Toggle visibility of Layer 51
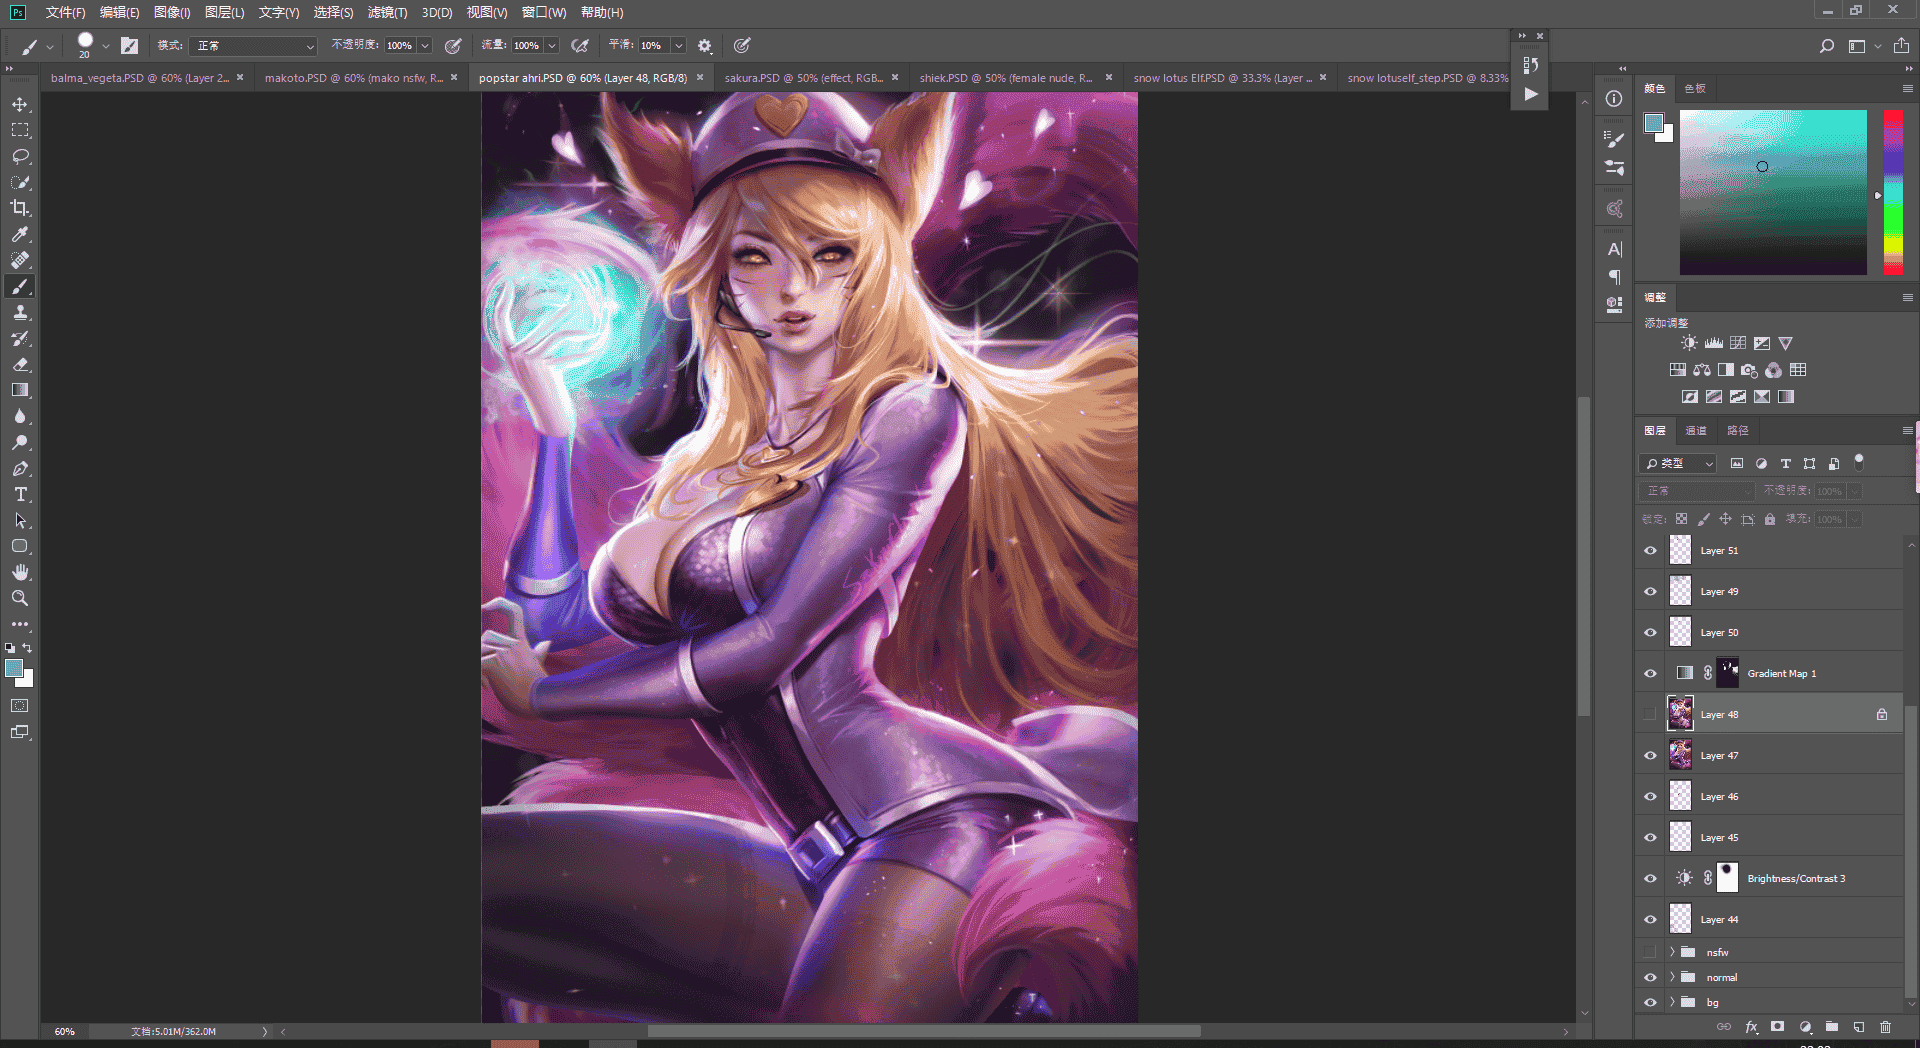 pyautogui.click(x=1650, y=550)
